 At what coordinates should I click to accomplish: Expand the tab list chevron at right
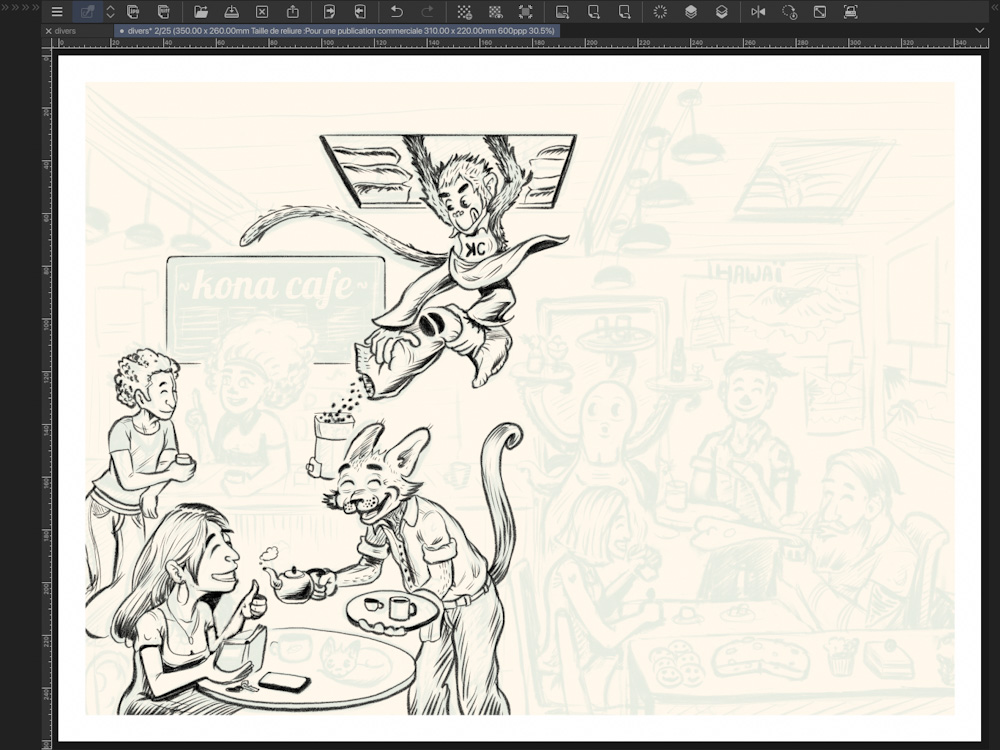click(979, 31)
